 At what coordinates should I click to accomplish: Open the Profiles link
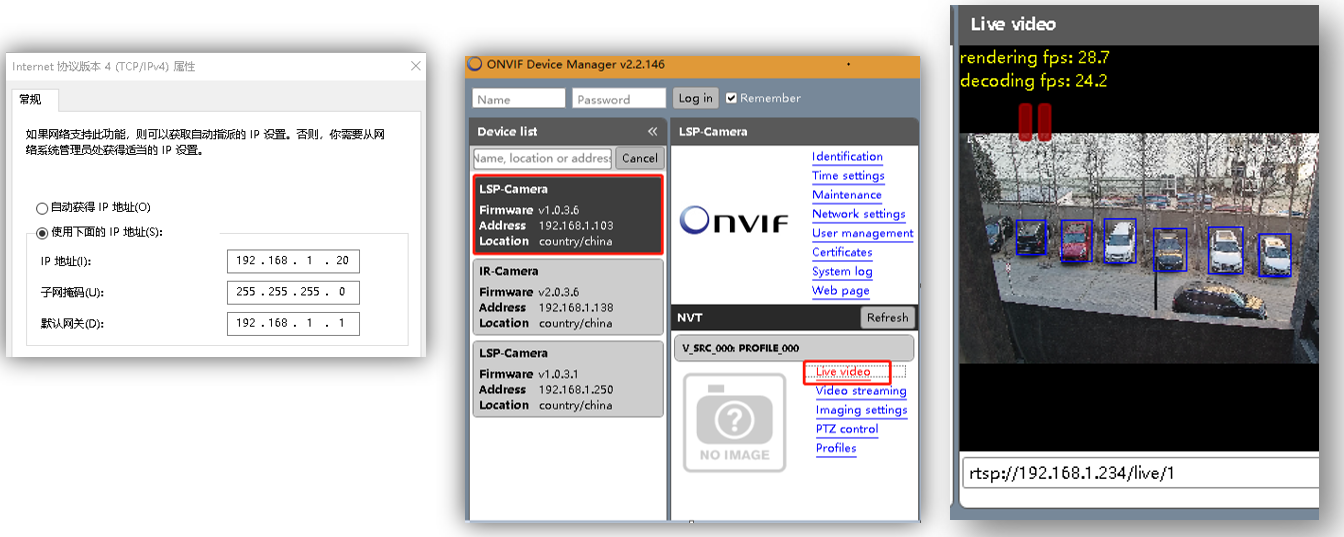[x=836, y=448]
